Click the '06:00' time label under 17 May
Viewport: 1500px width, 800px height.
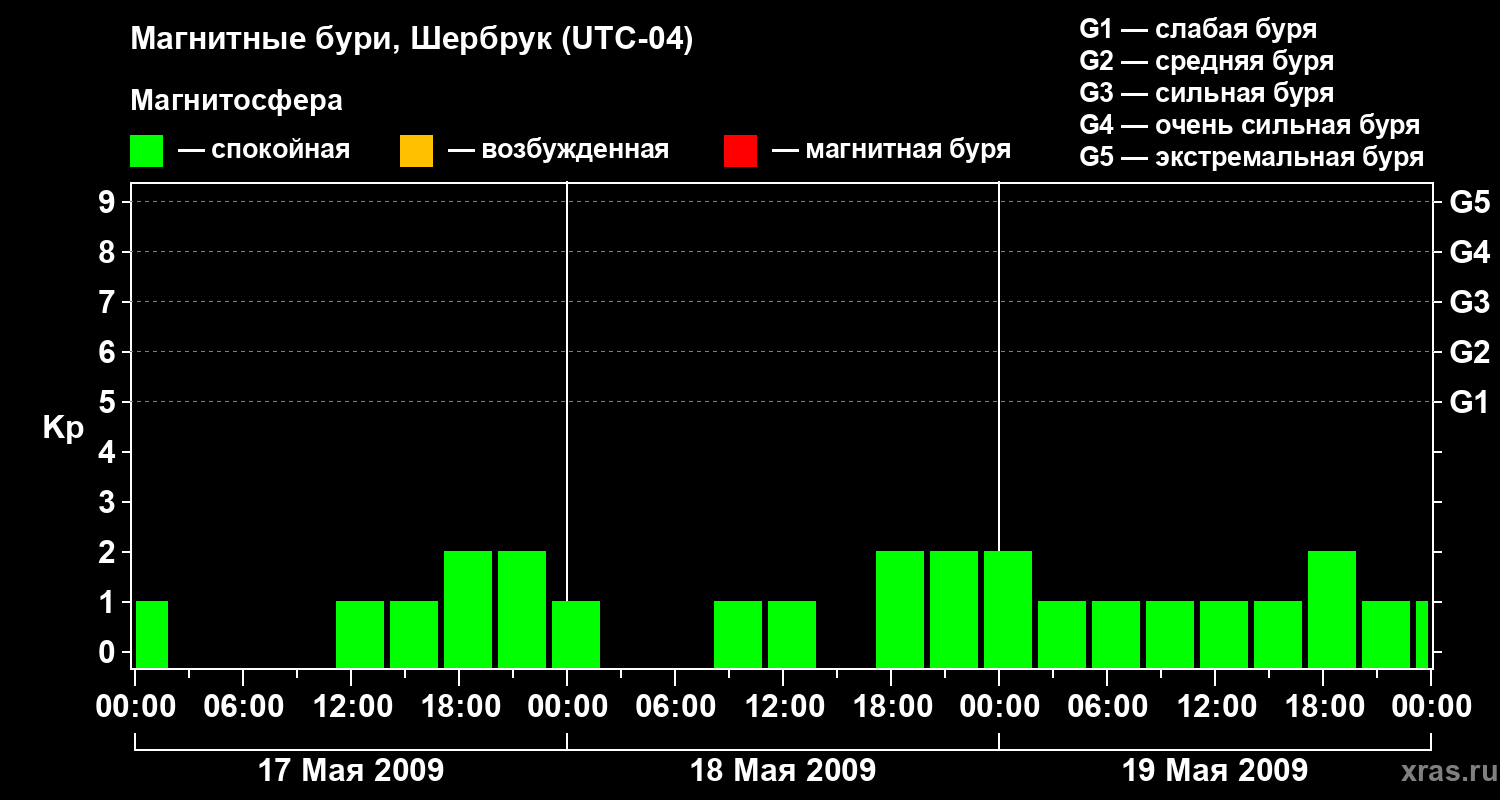[243, 706]
